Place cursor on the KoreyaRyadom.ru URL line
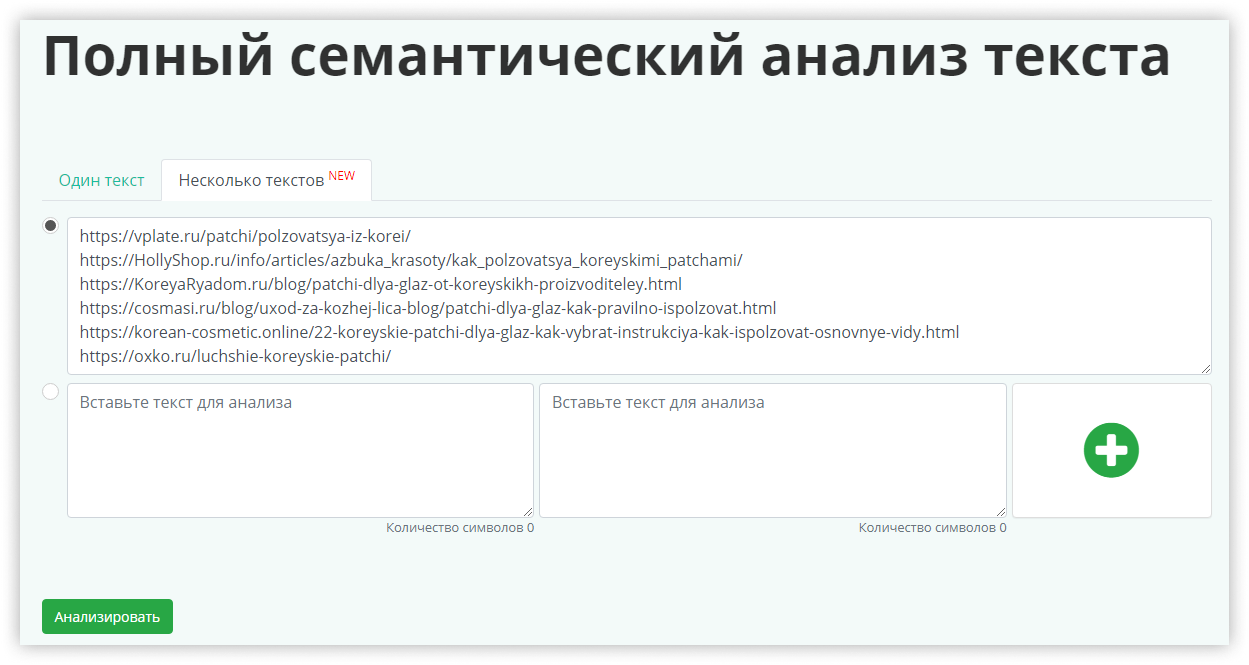This screenshot has width=1249, height=665. (380, 284)
